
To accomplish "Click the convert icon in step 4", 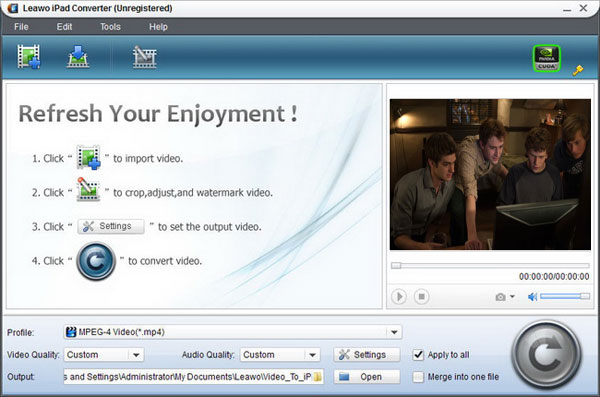I will click(96, 261).
